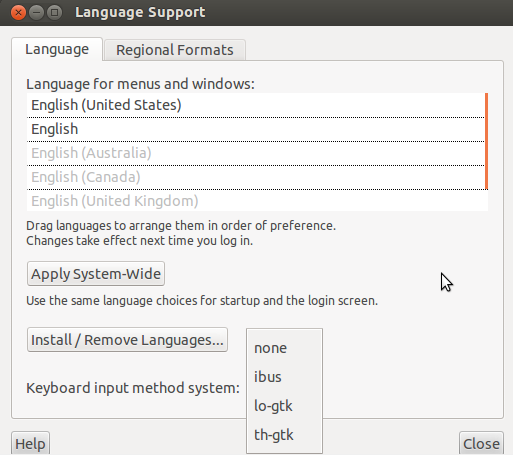Choose lo-gtk from the input method menu

point(284,406)
